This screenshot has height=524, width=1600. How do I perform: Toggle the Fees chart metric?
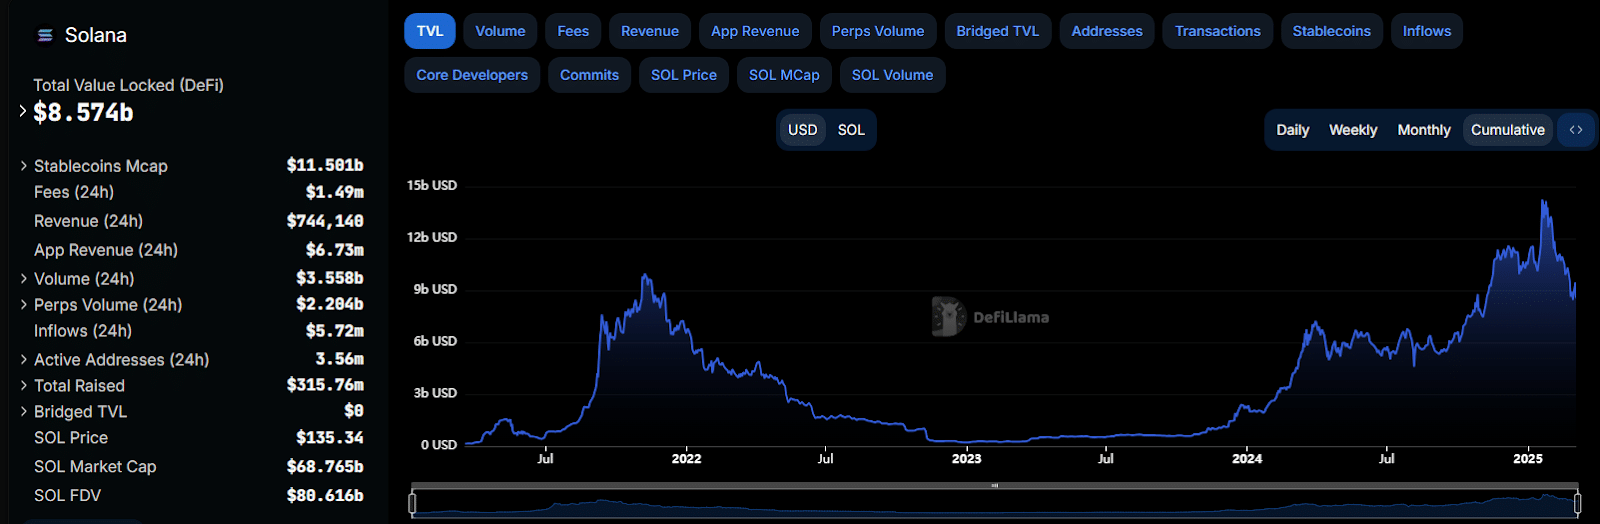click(573, 31)
